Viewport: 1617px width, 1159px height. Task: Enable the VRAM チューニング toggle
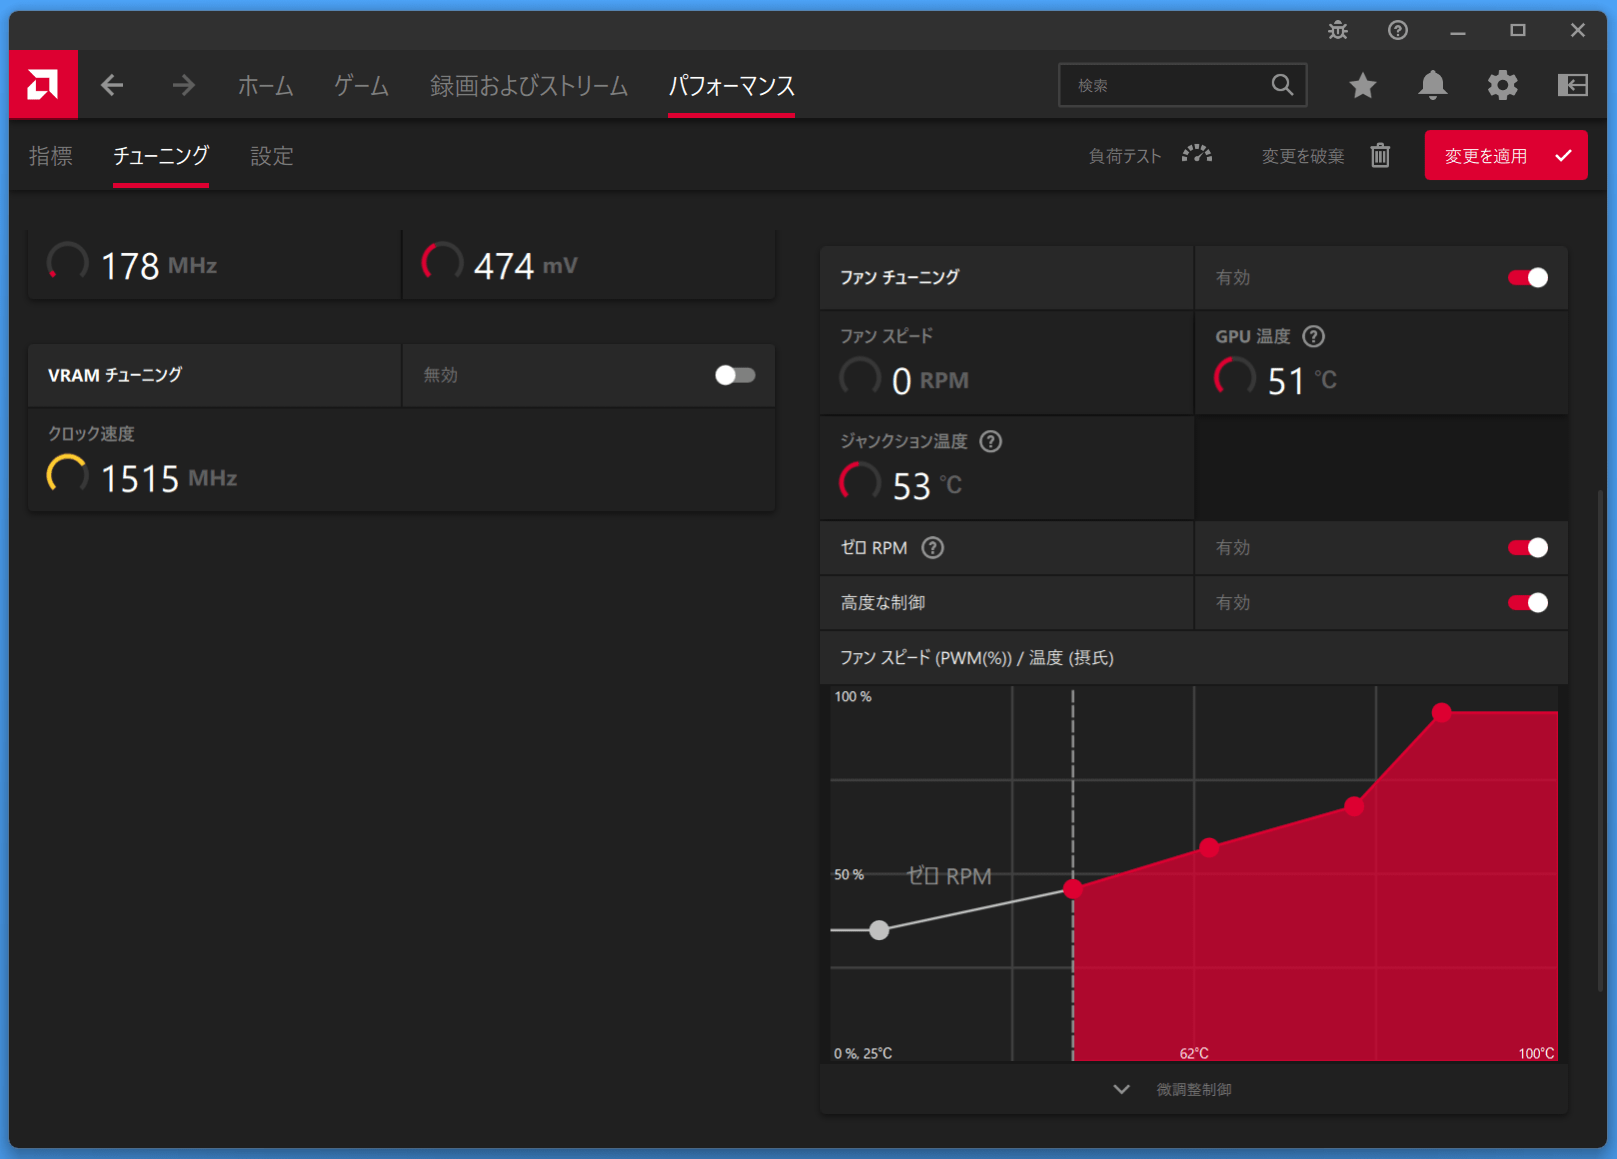click(735, 375)
